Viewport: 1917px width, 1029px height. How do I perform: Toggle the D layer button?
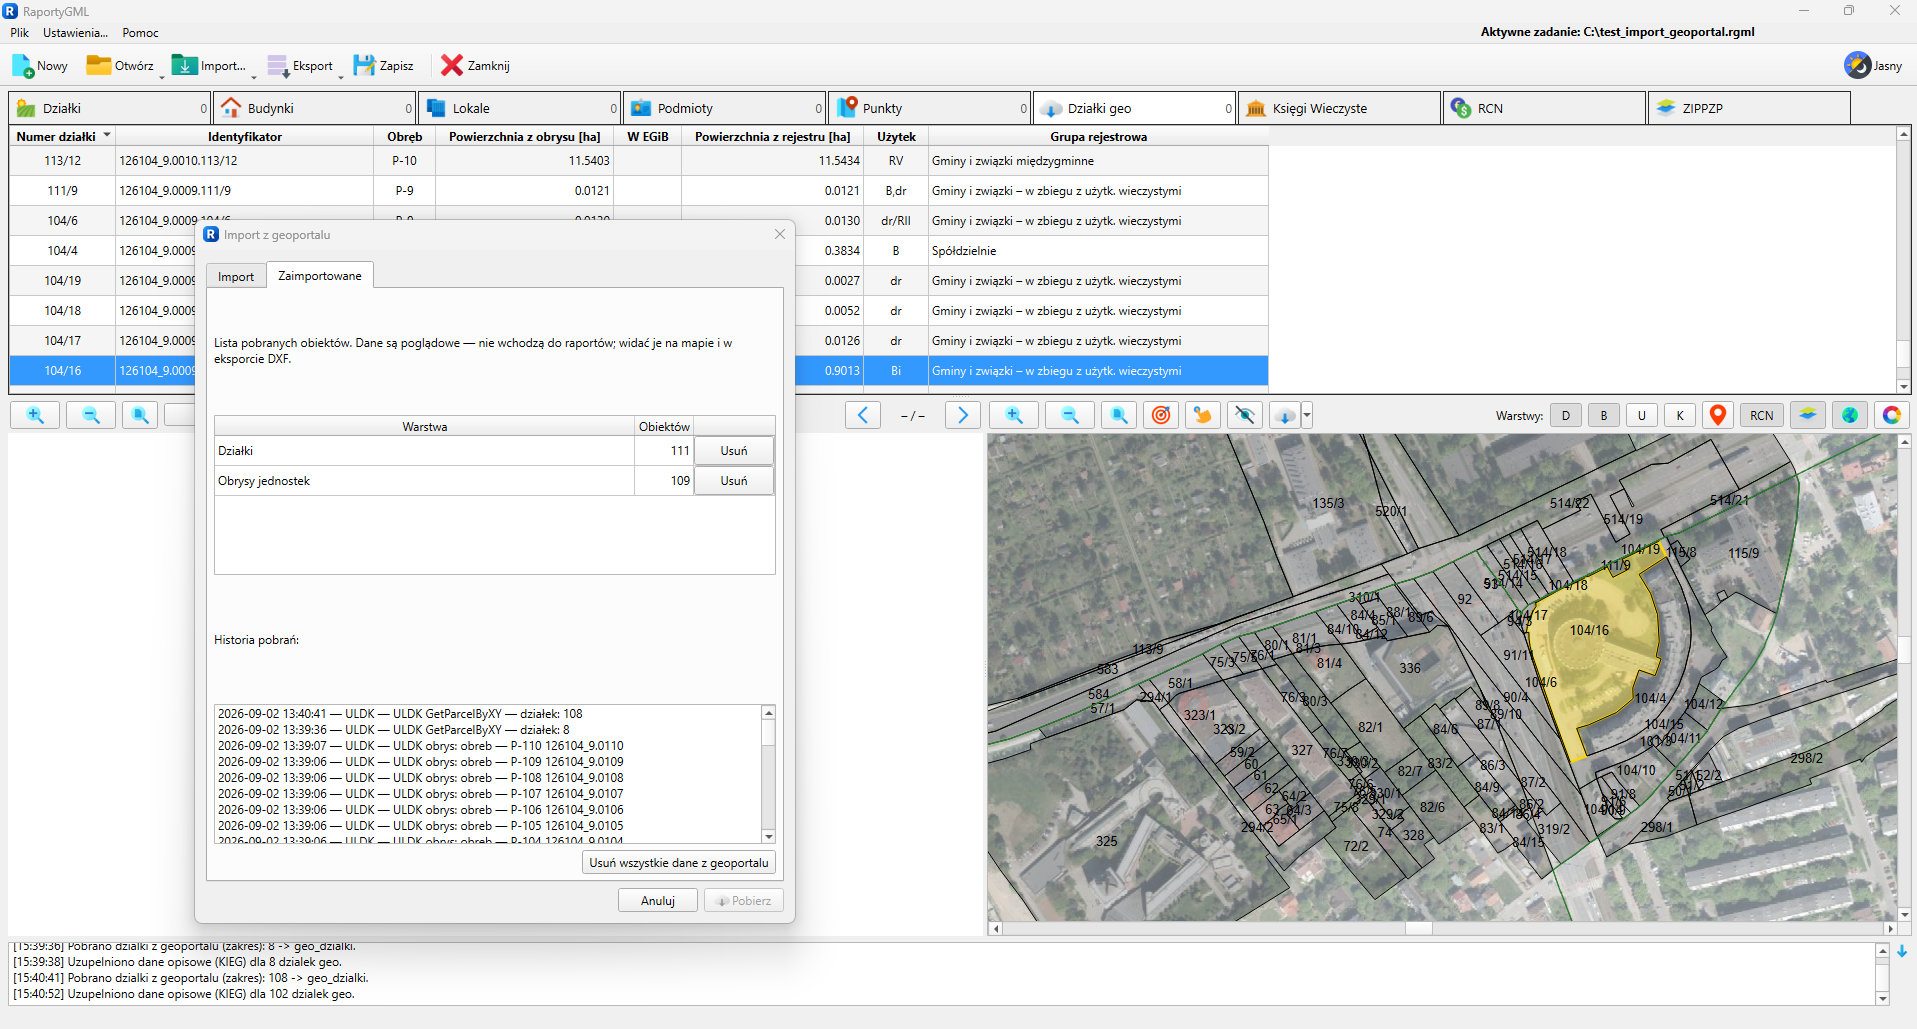click(x=1566, y=415)
